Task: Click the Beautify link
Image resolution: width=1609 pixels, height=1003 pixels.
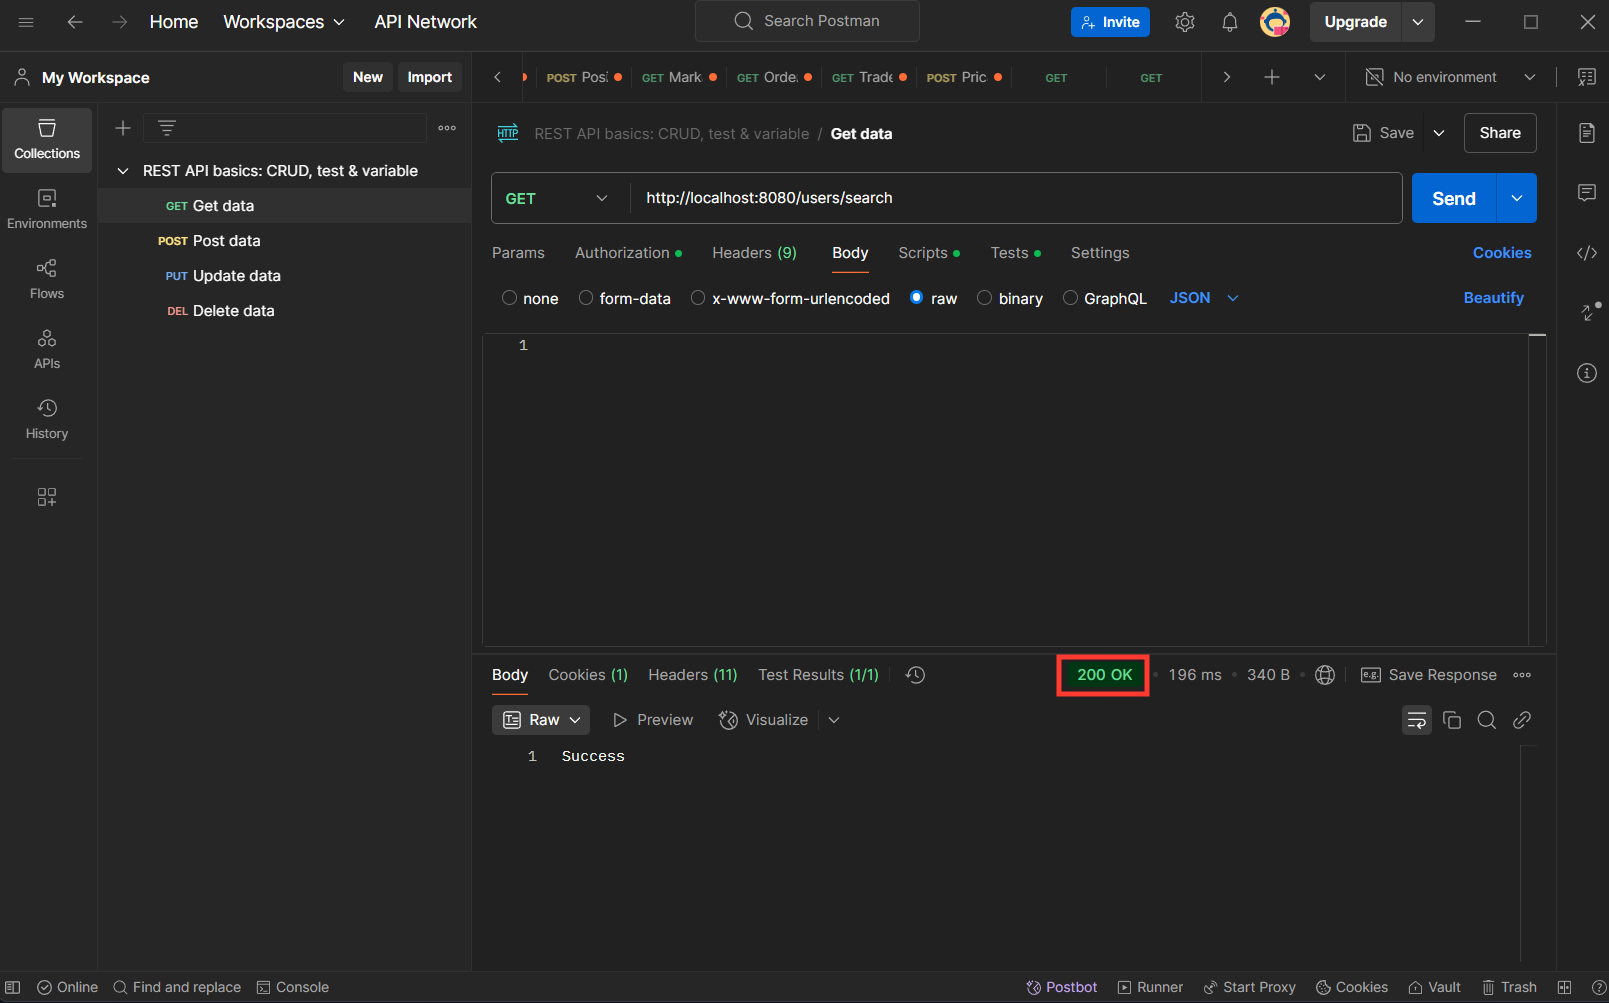Action: (1493, 298)
